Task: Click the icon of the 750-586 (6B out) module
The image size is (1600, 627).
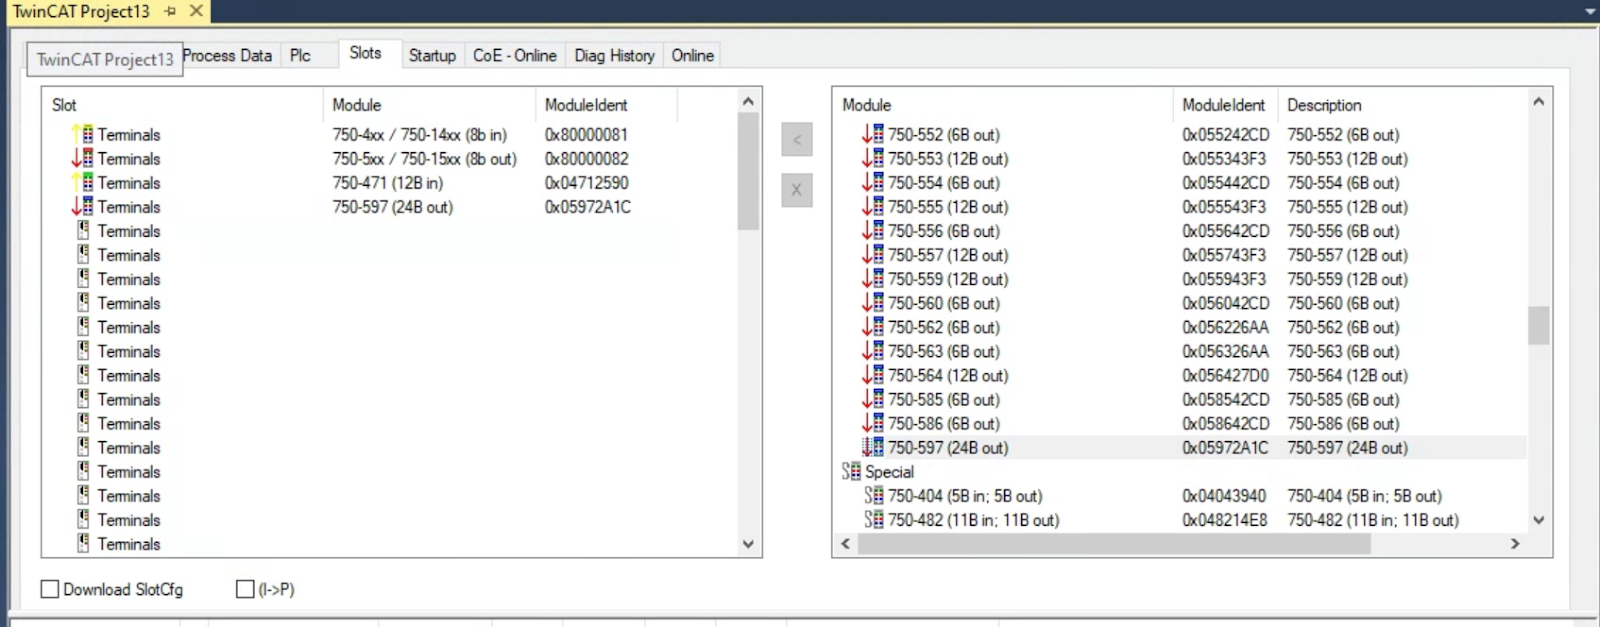Action: coord(873,423)
